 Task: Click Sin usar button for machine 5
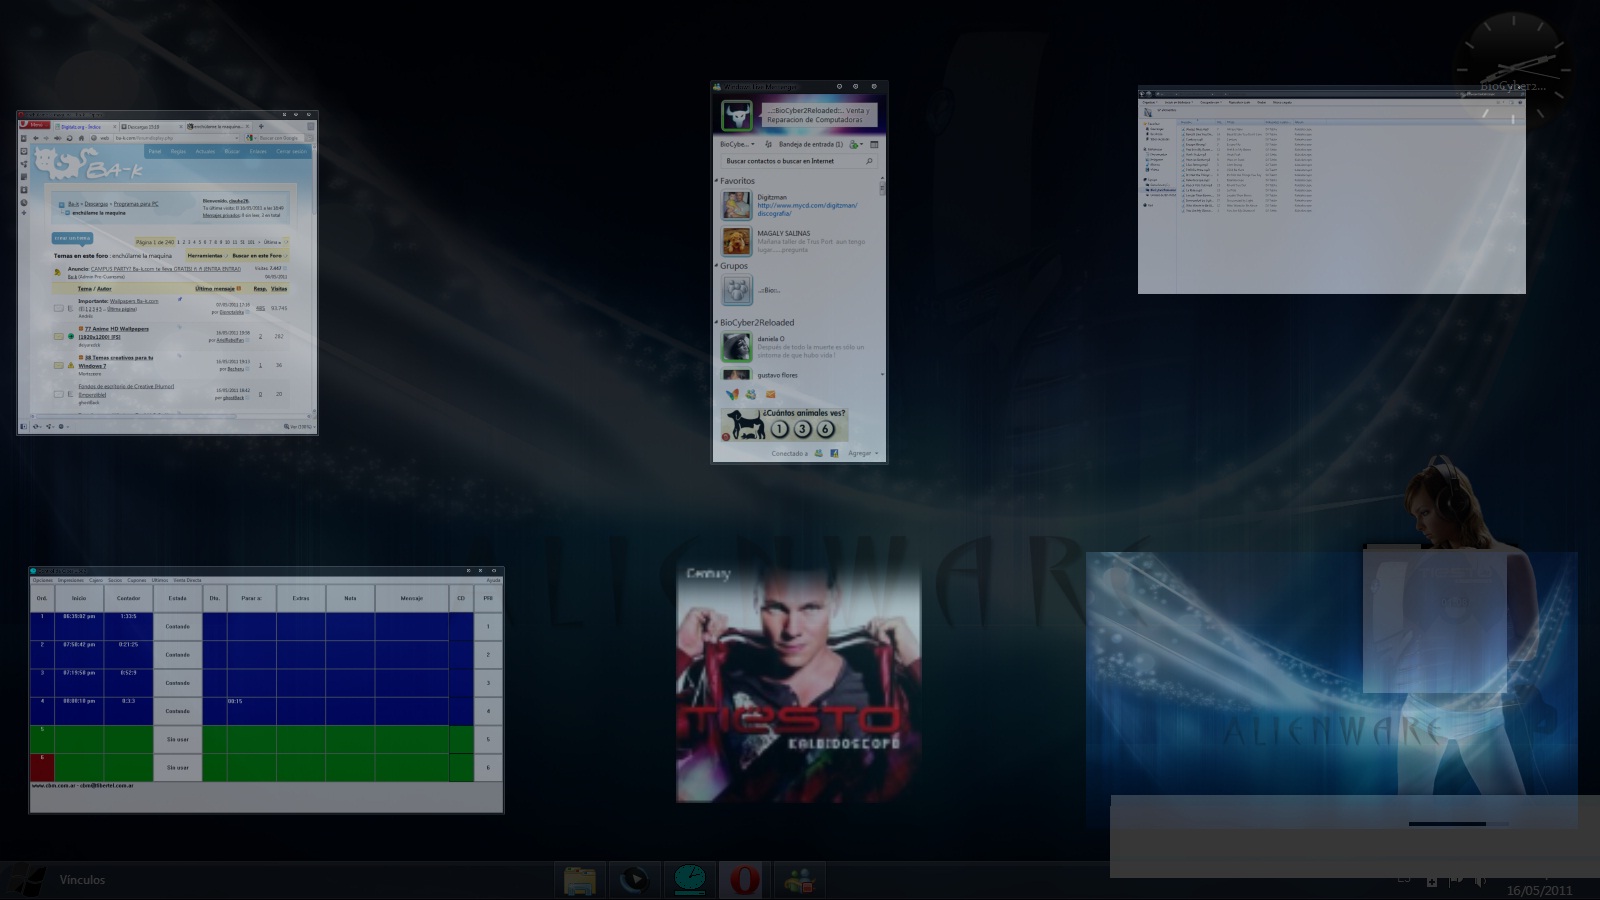coord(177,739)
